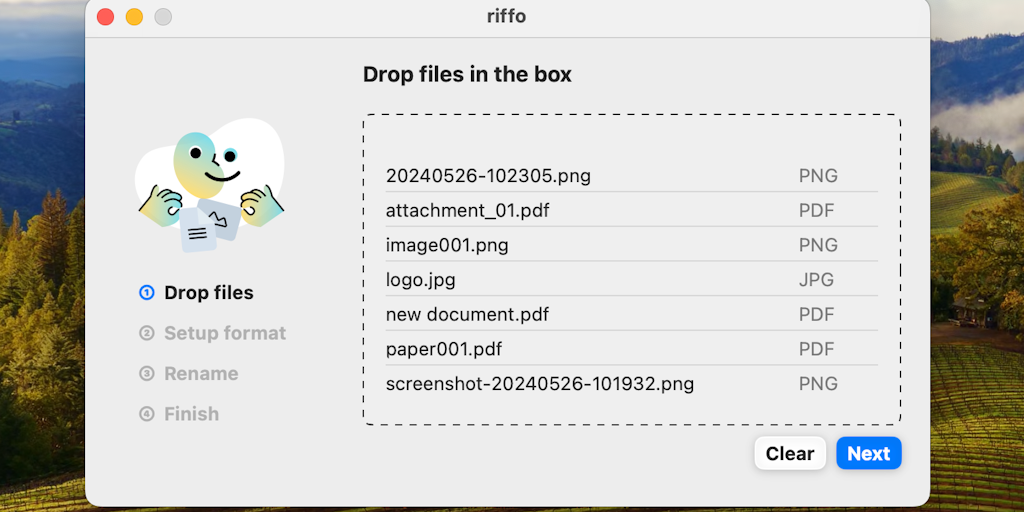Select the Drop files step
Viewport: 1024px width, 512px height.
(208, 293)
